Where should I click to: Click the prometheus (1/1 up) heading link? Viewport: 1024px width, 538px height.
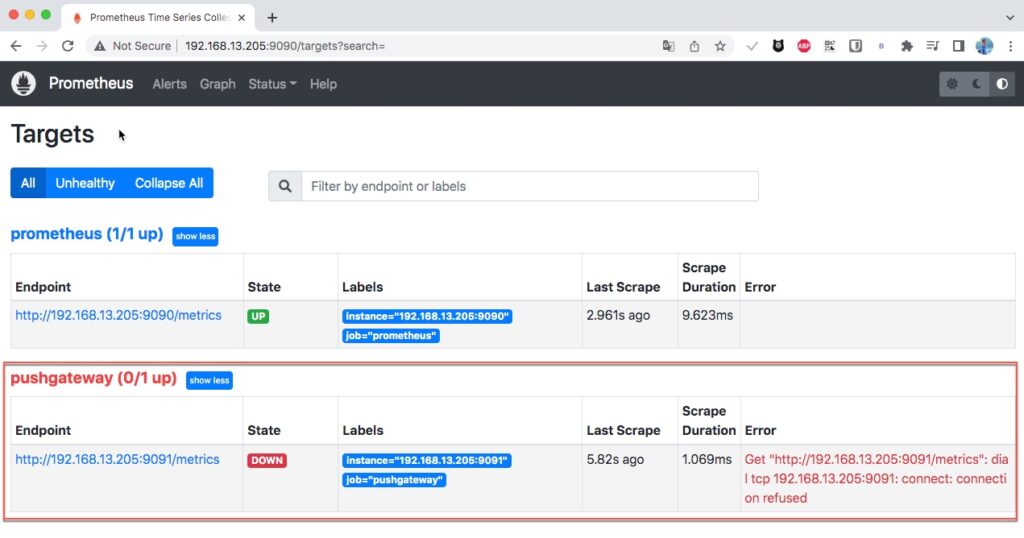click(x=87, y=234)
